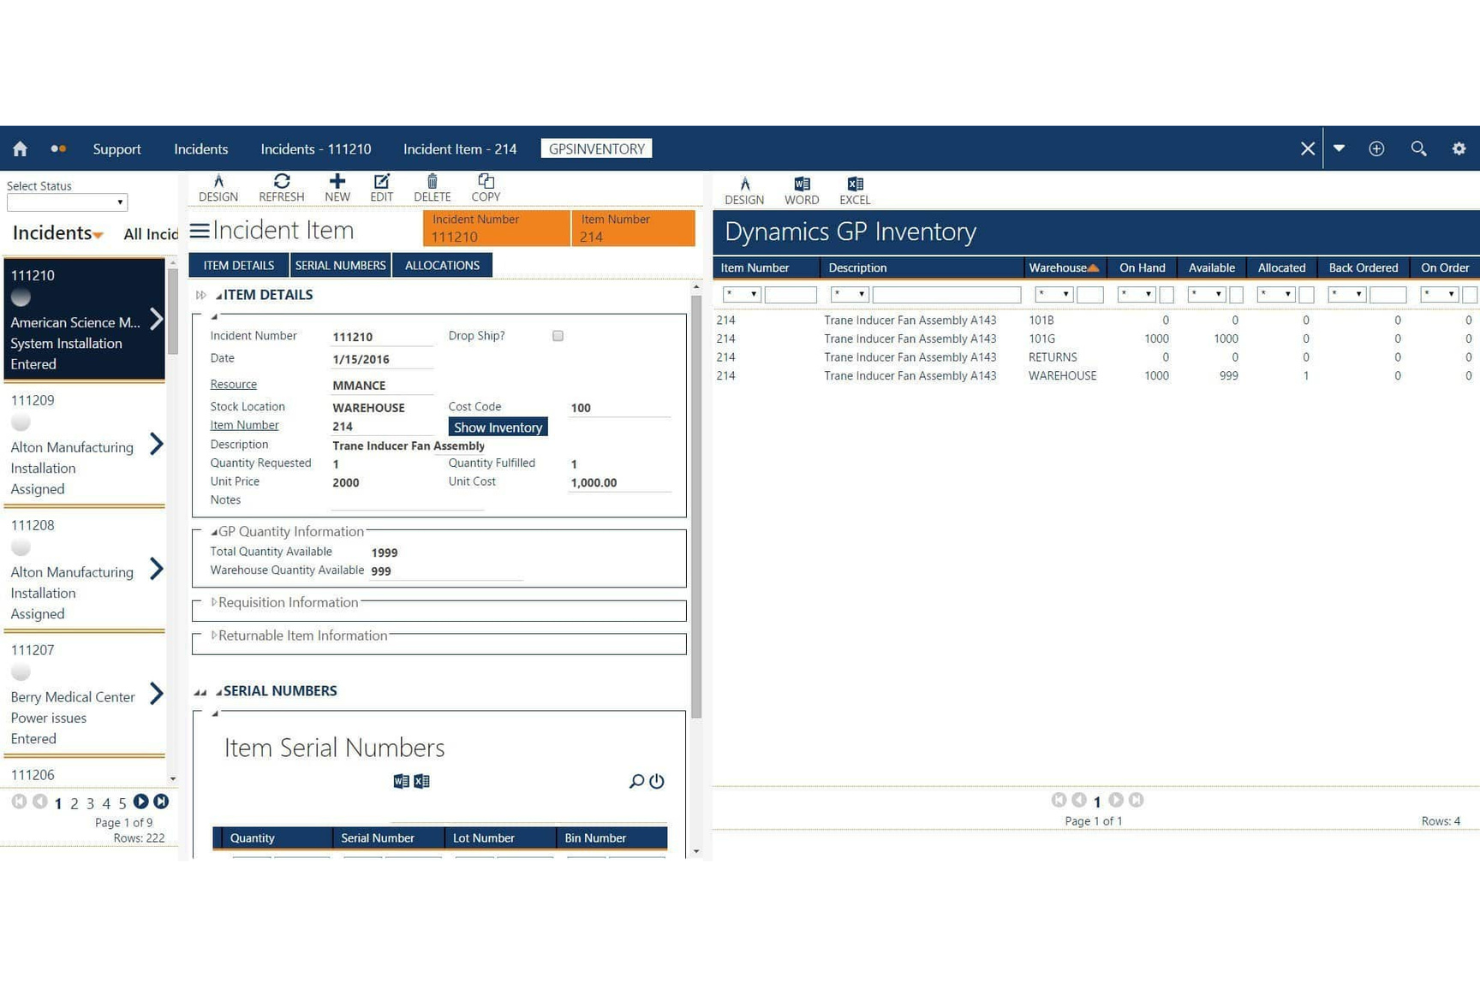Go to the home icon
This screenshot has width=1480, height=987.
pos(20,149)
